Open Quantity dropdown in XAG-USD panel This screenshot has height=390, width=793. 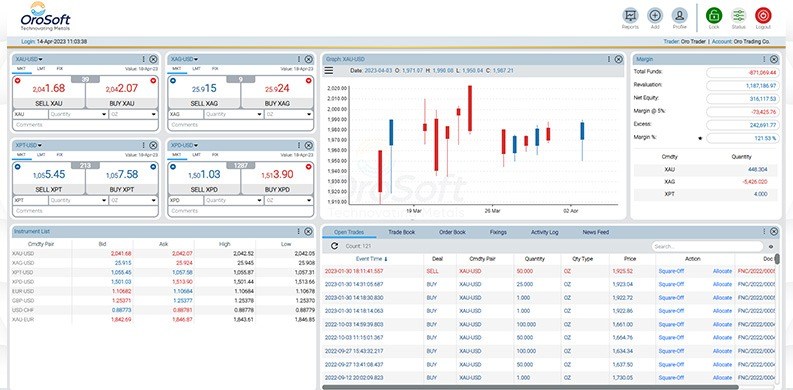click(233, 114)
